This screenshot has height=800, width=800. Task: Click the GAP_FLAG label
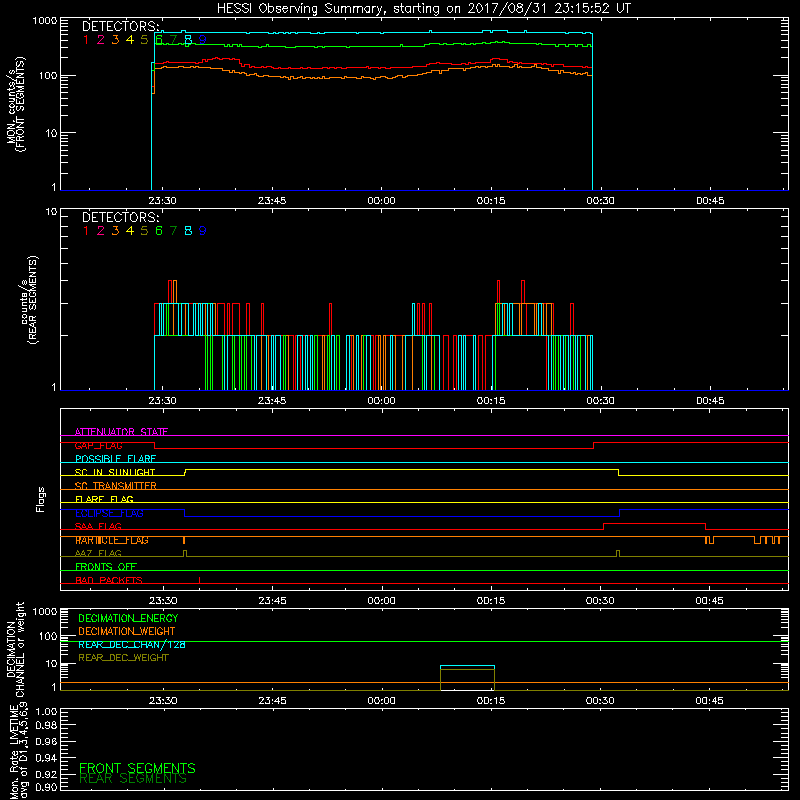98,445
